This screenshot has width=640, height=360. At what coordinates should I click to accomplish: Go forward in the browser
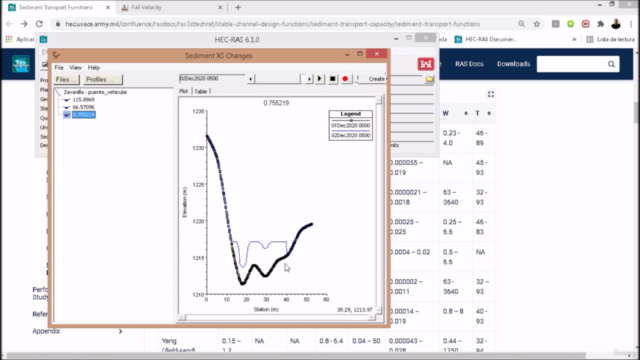[24, 24]
